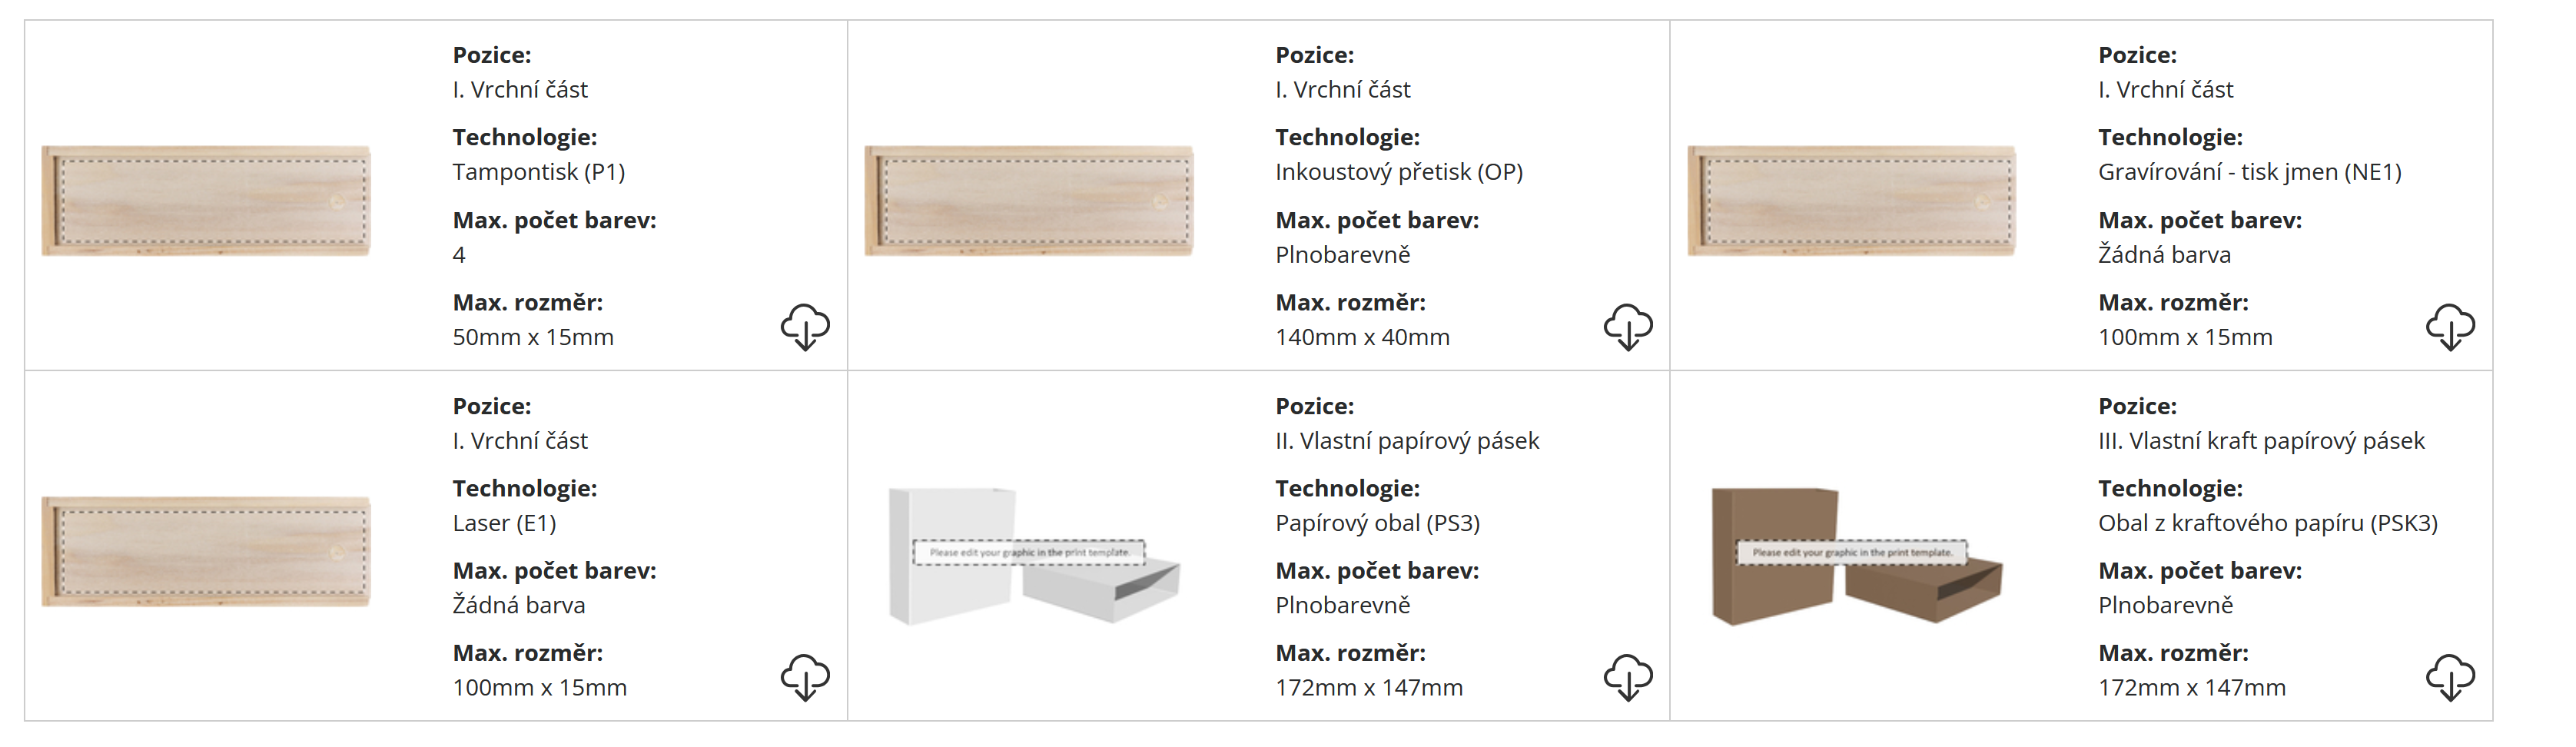The width and height of the screenshot is (2576, 747).
Task: Open the brown kraft sleeve image
Action: pyautogui.click(x=1856, y=556)
